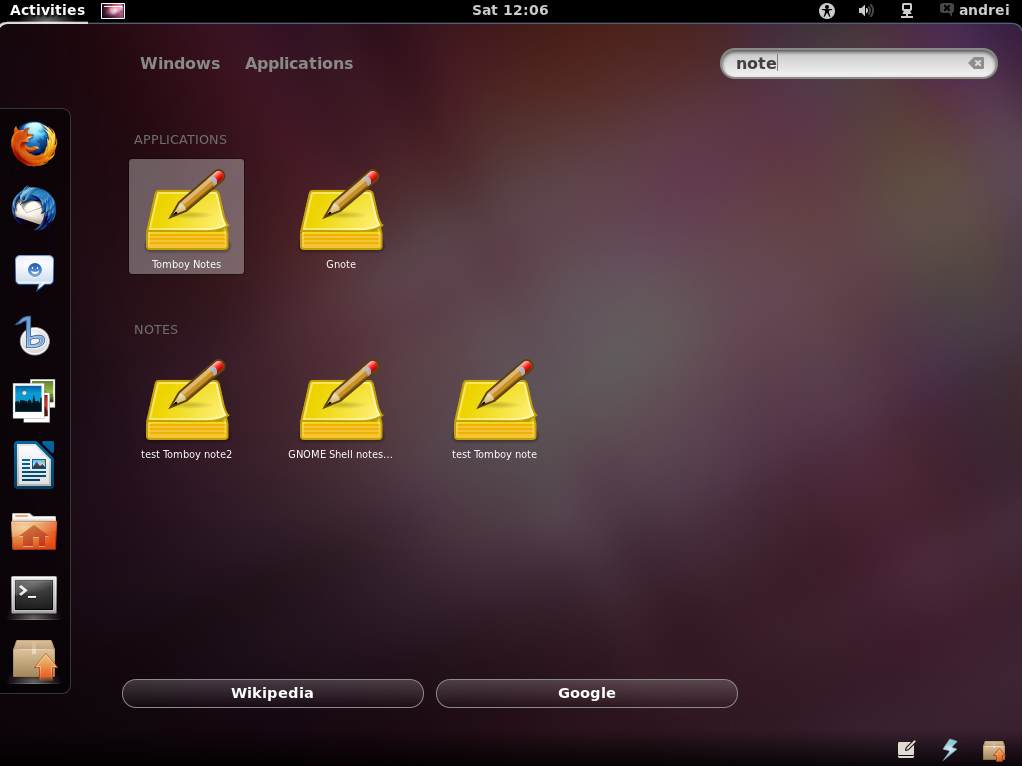
Task: Switch to the Applications tab
Action: (x=298, y=63)
